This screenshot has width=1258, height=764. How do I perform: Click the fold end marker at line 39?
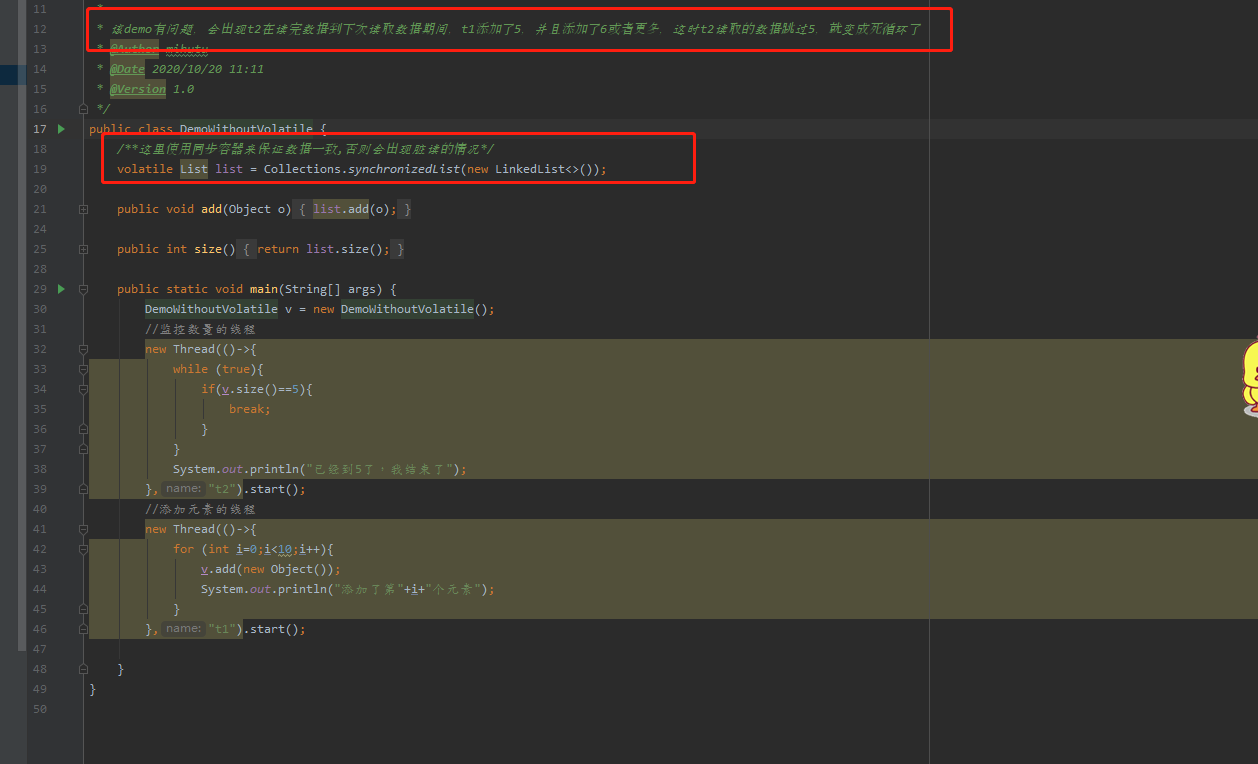click(83, 489)
